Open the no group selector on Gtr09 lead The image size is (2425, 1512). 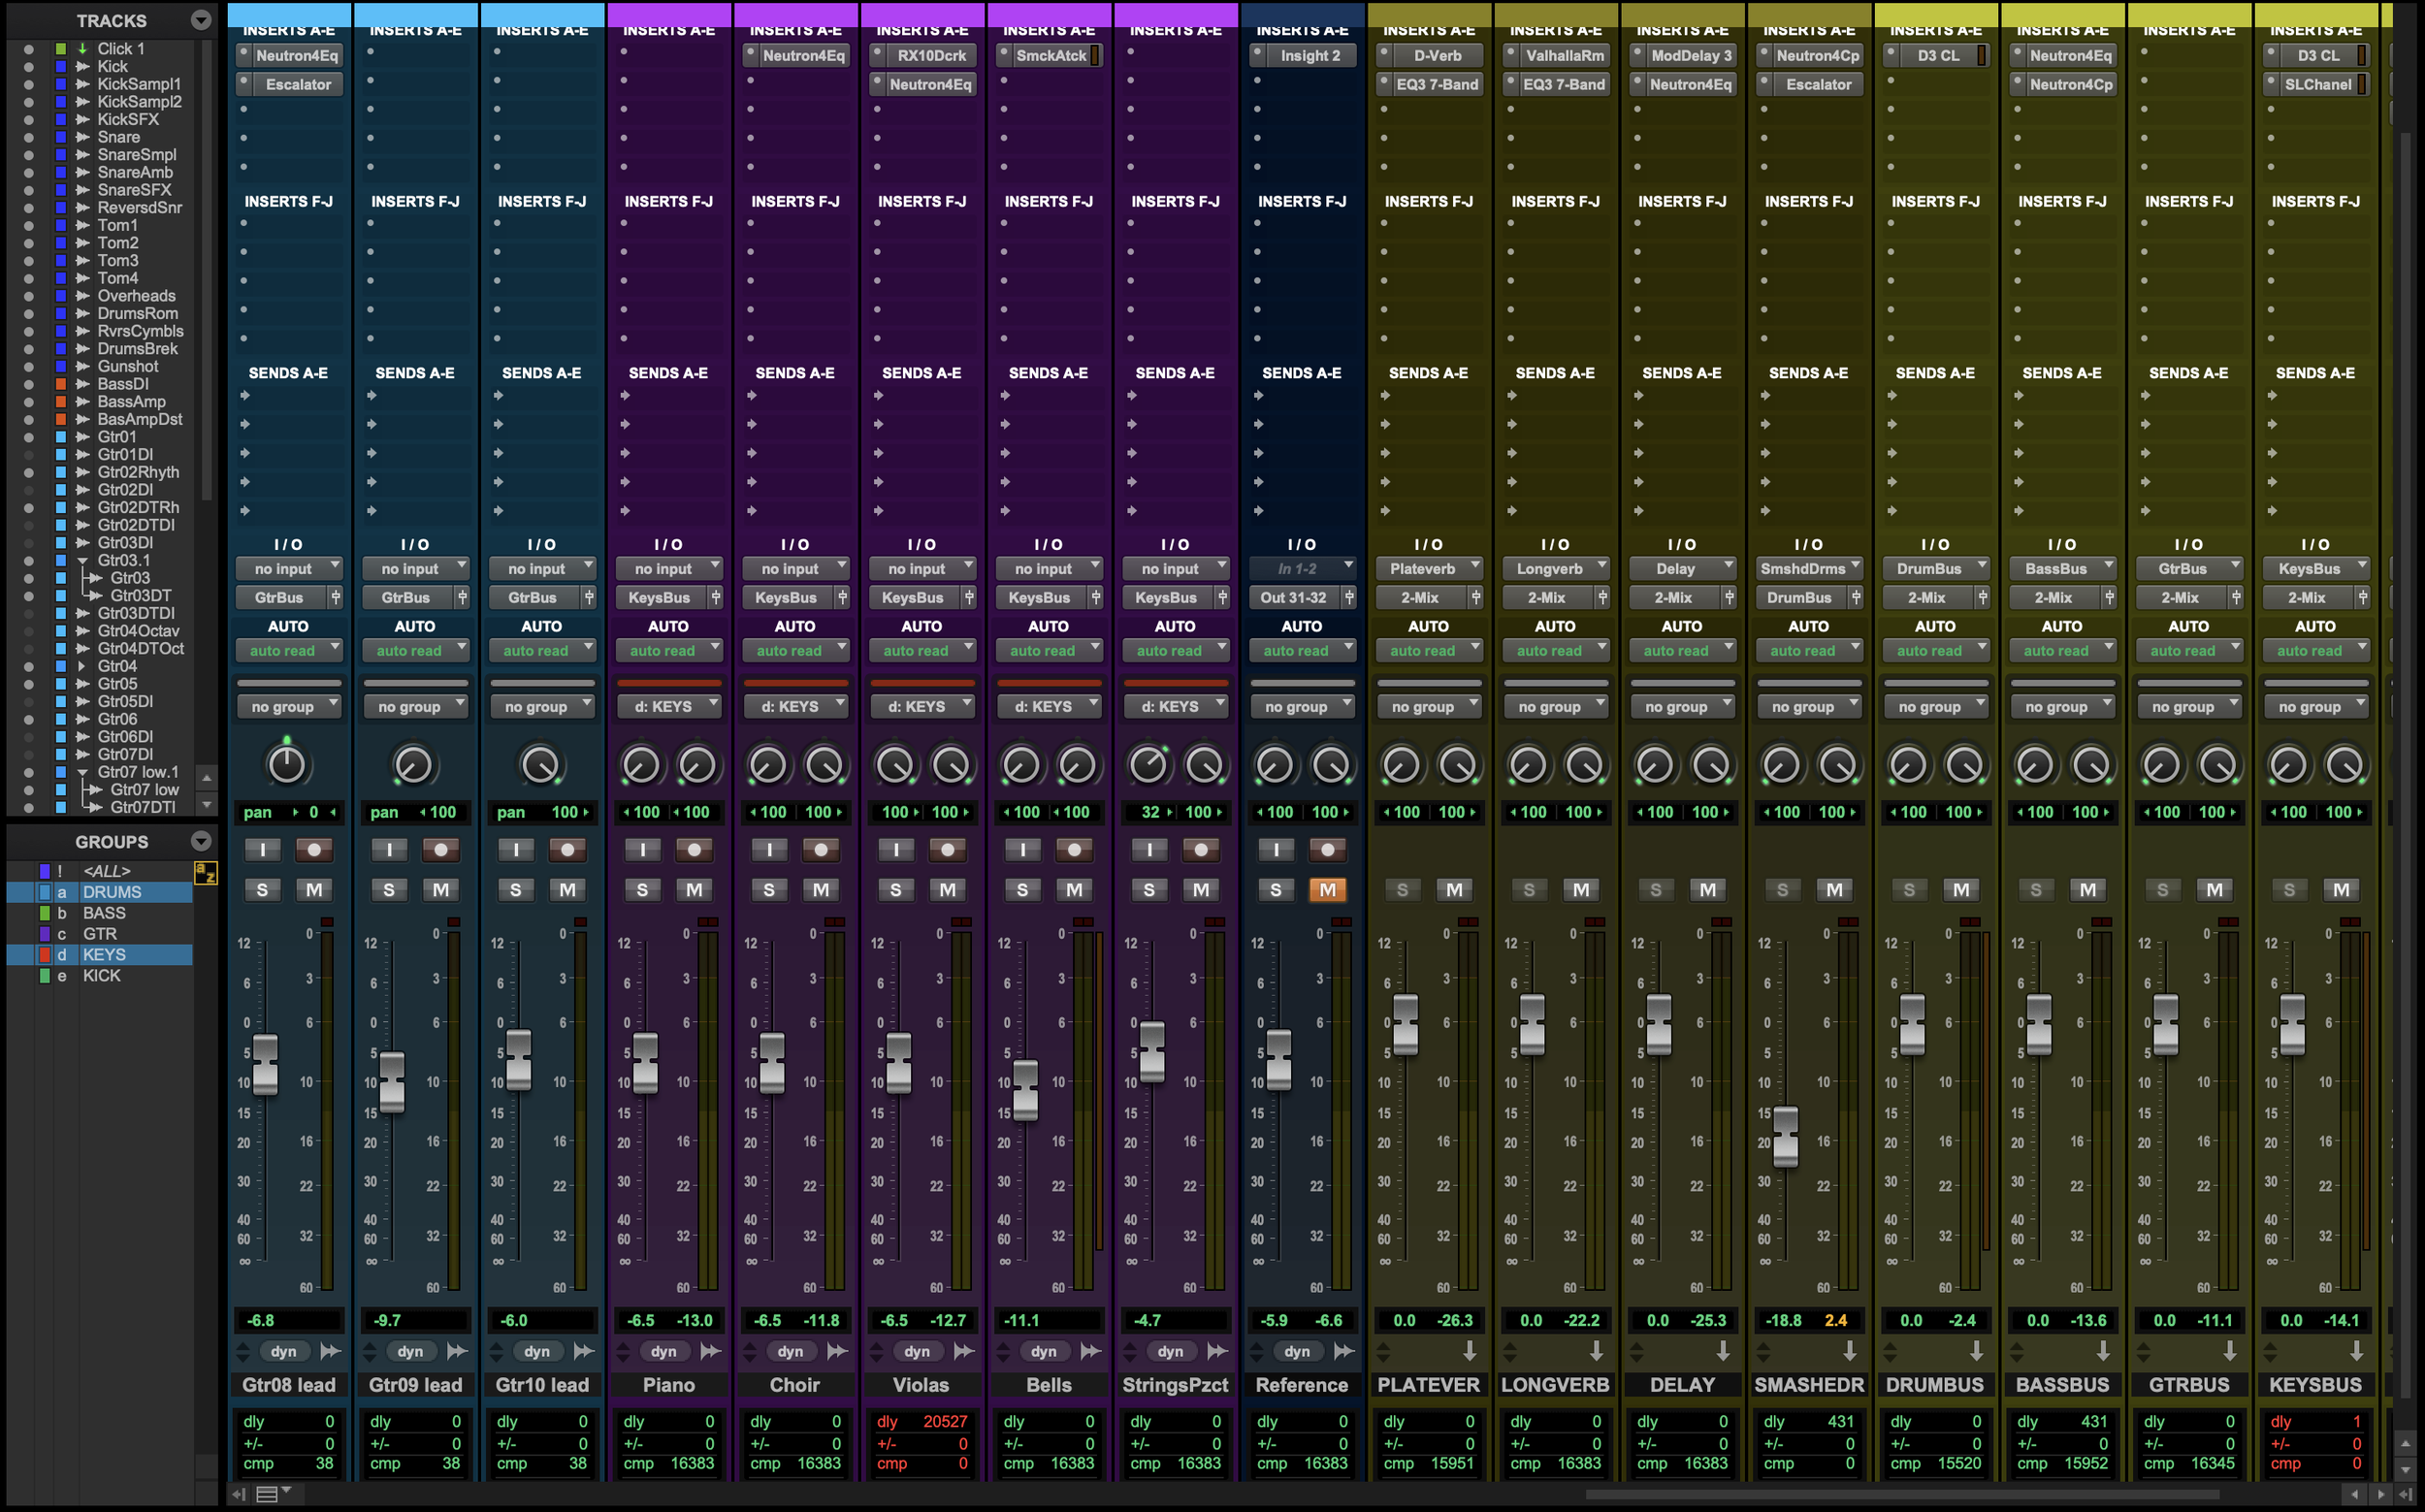415,706
